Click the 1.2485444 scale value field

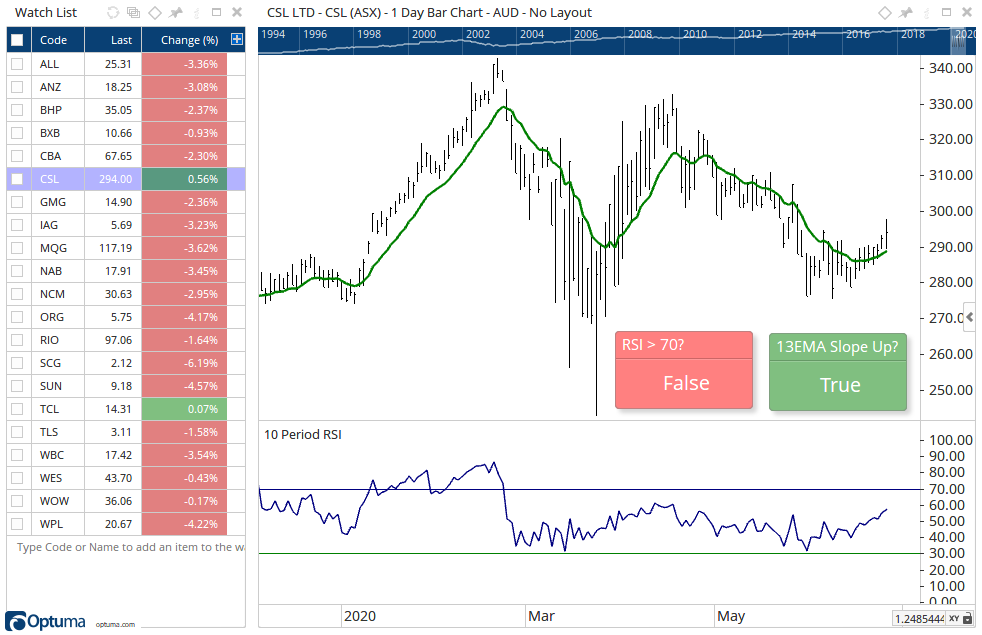point(919,619)
